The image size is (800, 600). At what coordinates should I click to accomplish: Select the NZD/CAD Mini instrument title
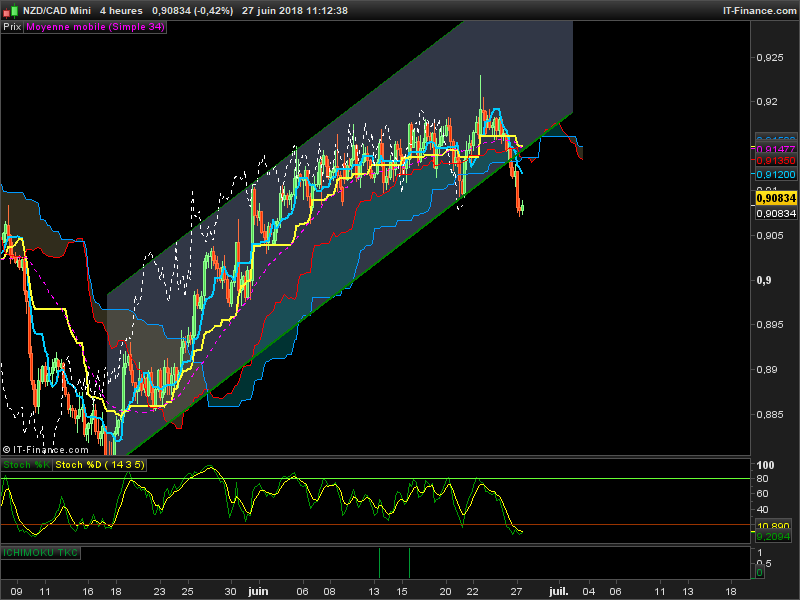57,11
